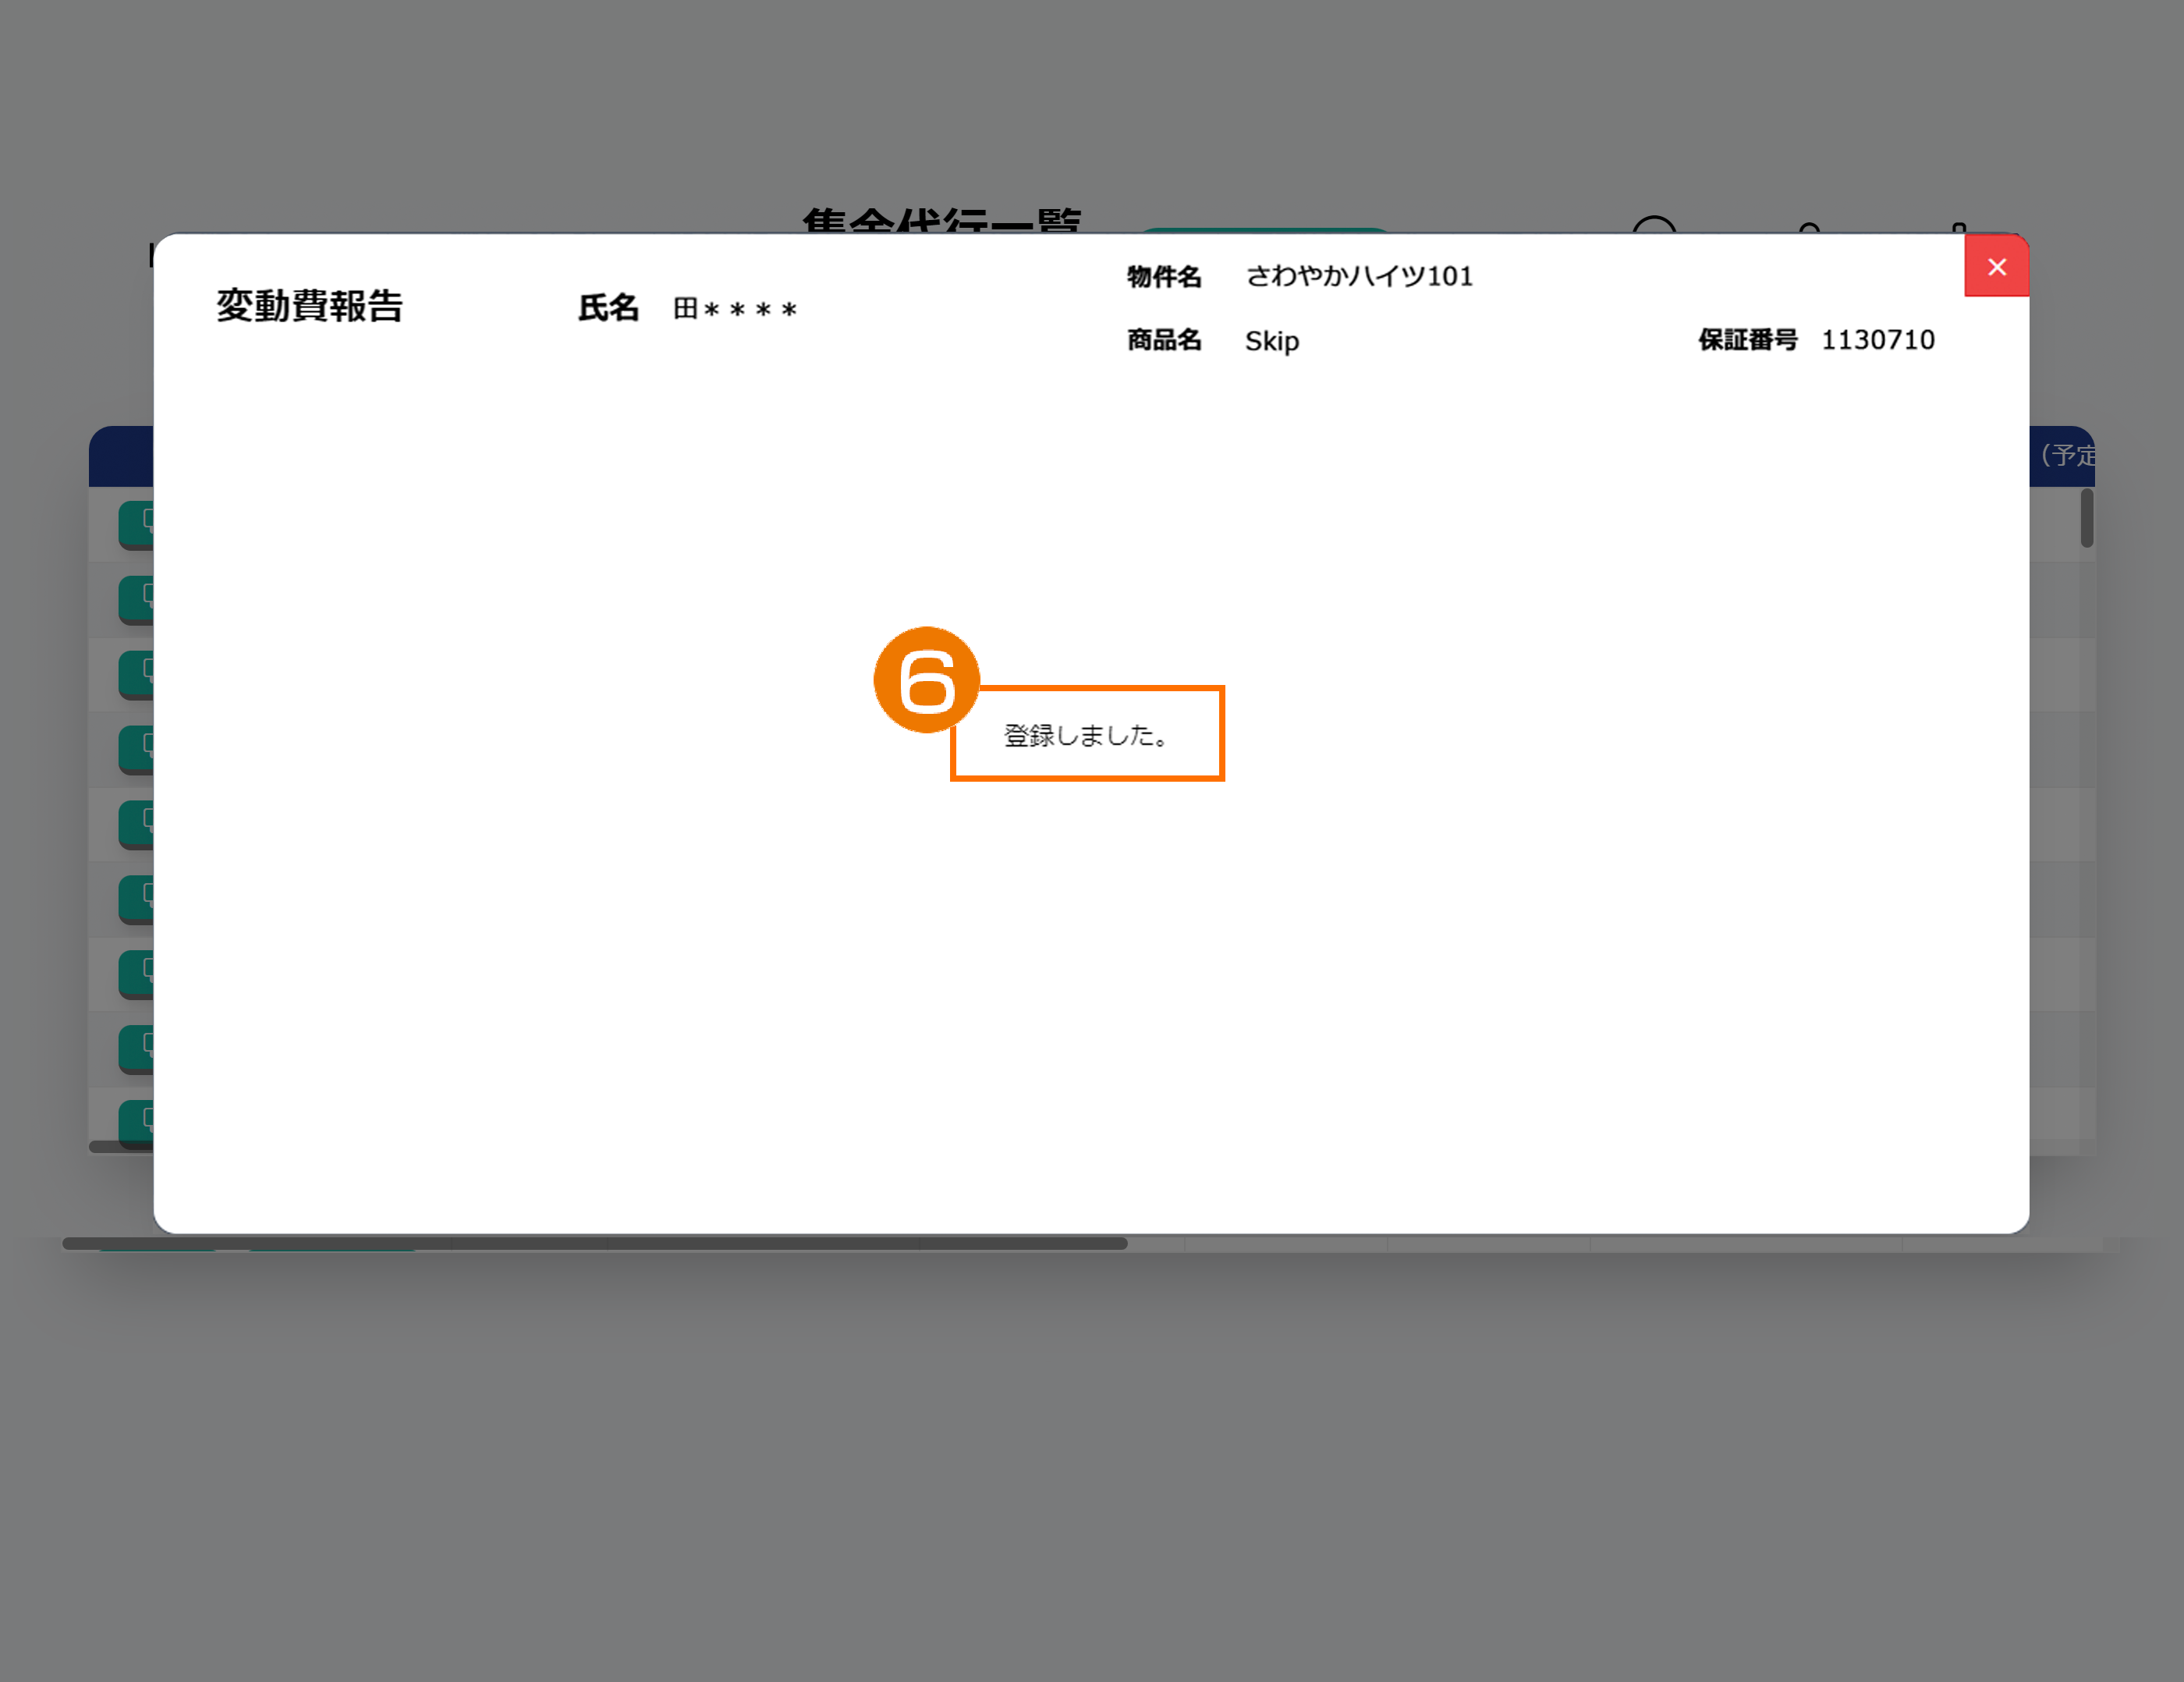
Task: Click the table's vertical scrollbar thumb
Action: [2086, 518]
